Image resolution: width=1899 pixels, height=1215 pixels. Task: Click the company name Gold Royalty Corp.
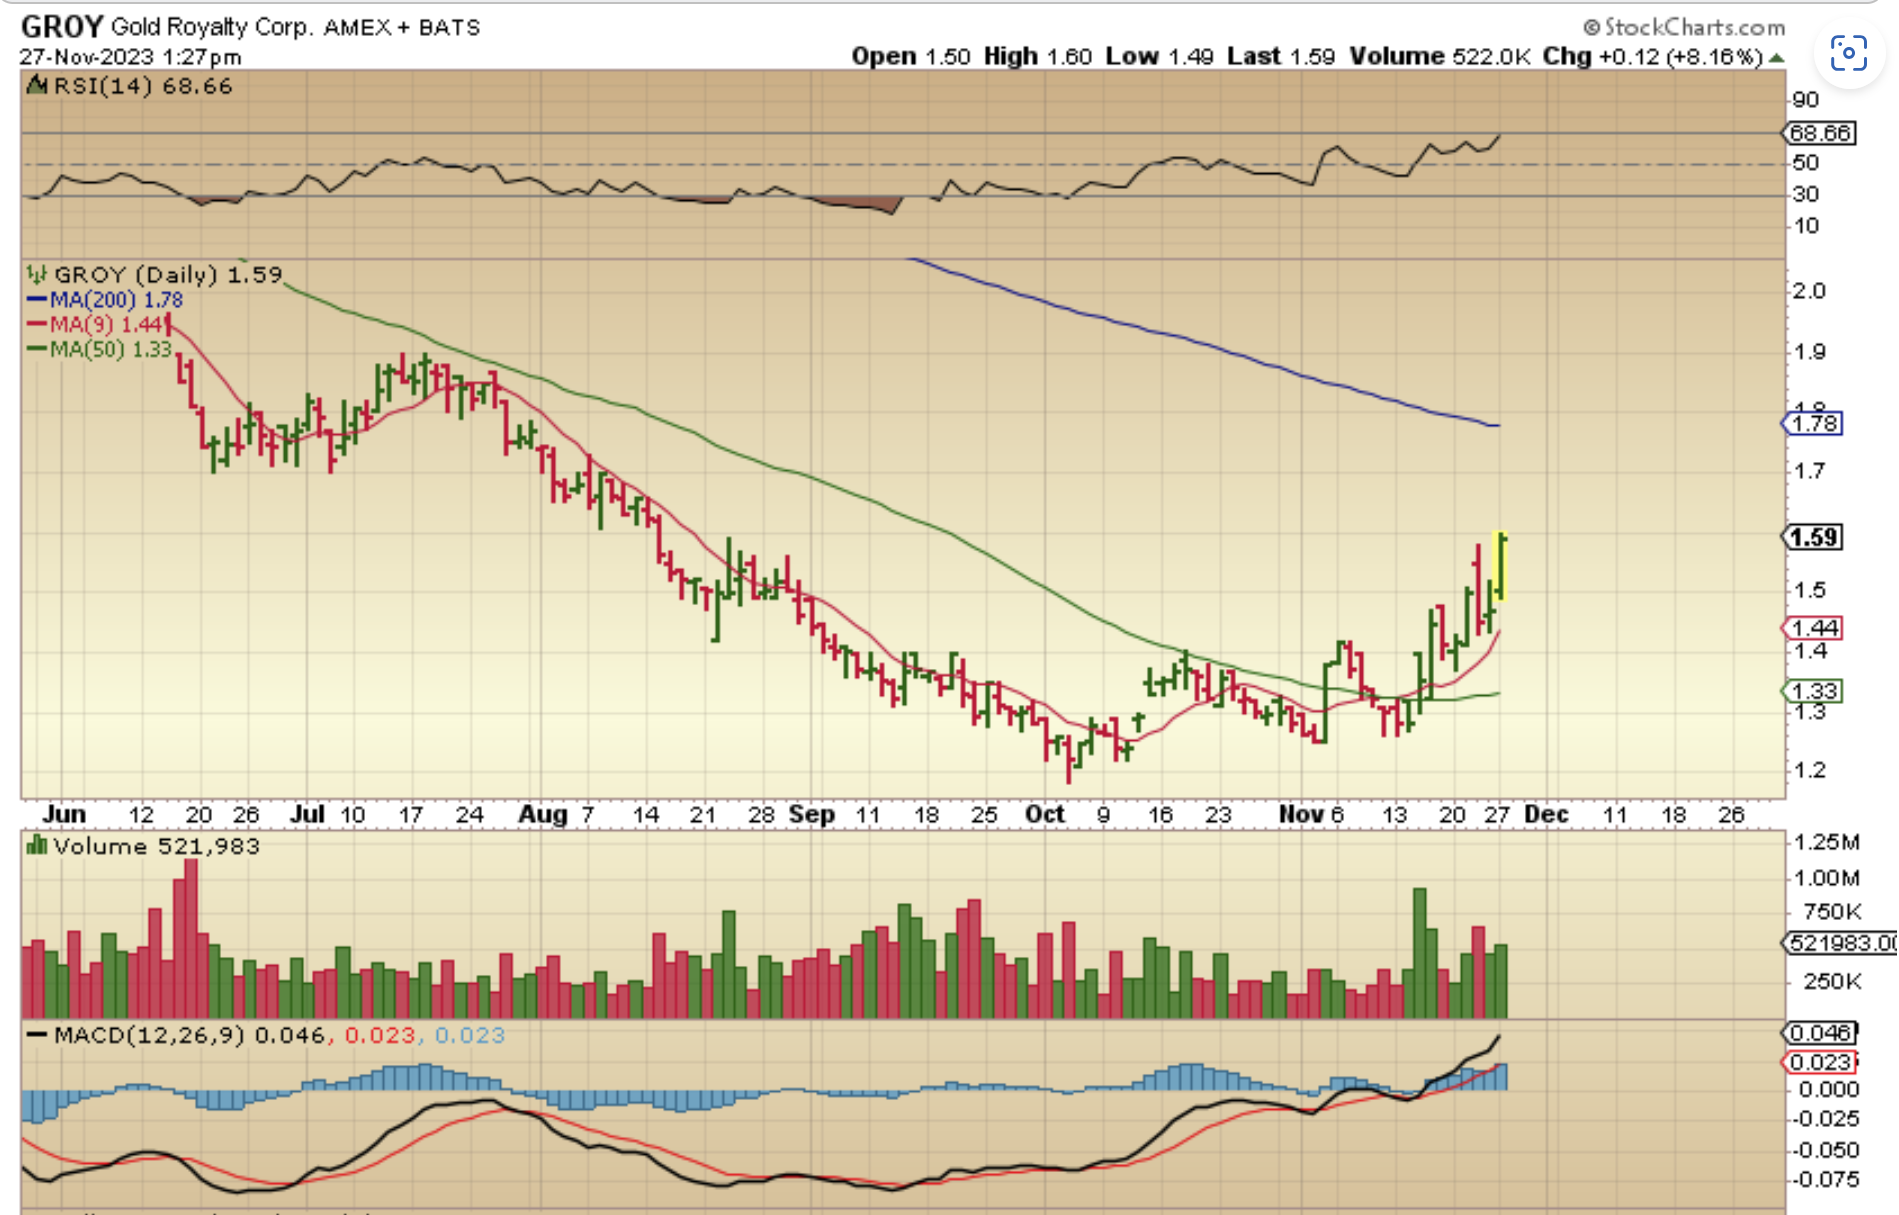tap(211, 27)
